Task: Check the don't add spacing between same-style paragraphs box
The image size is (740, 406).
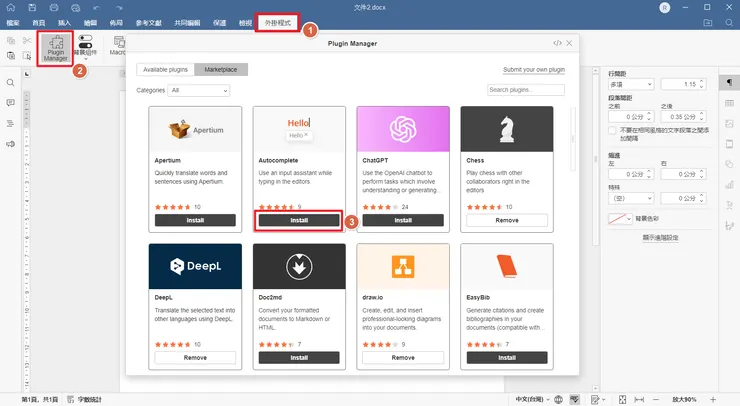Action: (x=612, y=130)
